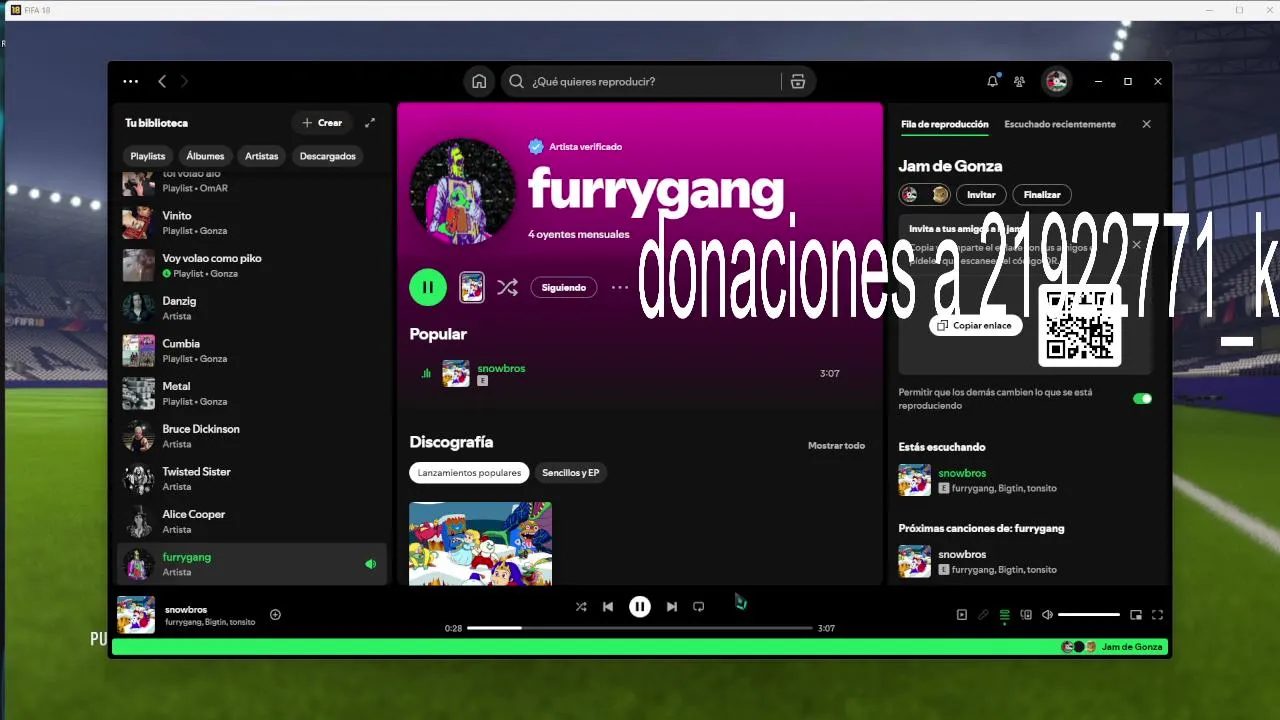Toggle the queue icon in player bar
The width and height of the screenshot is (1280, 720).
[1005, 615]
